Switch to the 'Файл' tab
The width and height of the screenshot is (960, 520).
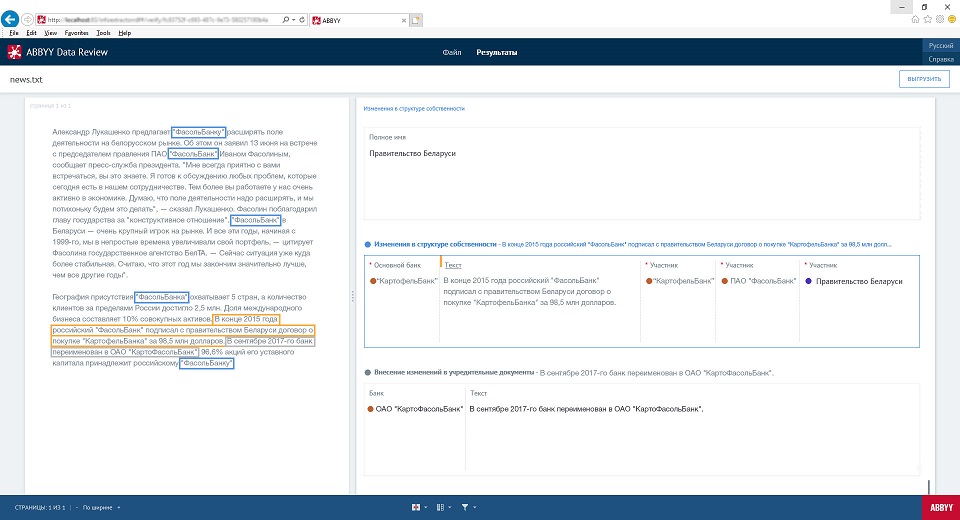(x=452, y=53)
